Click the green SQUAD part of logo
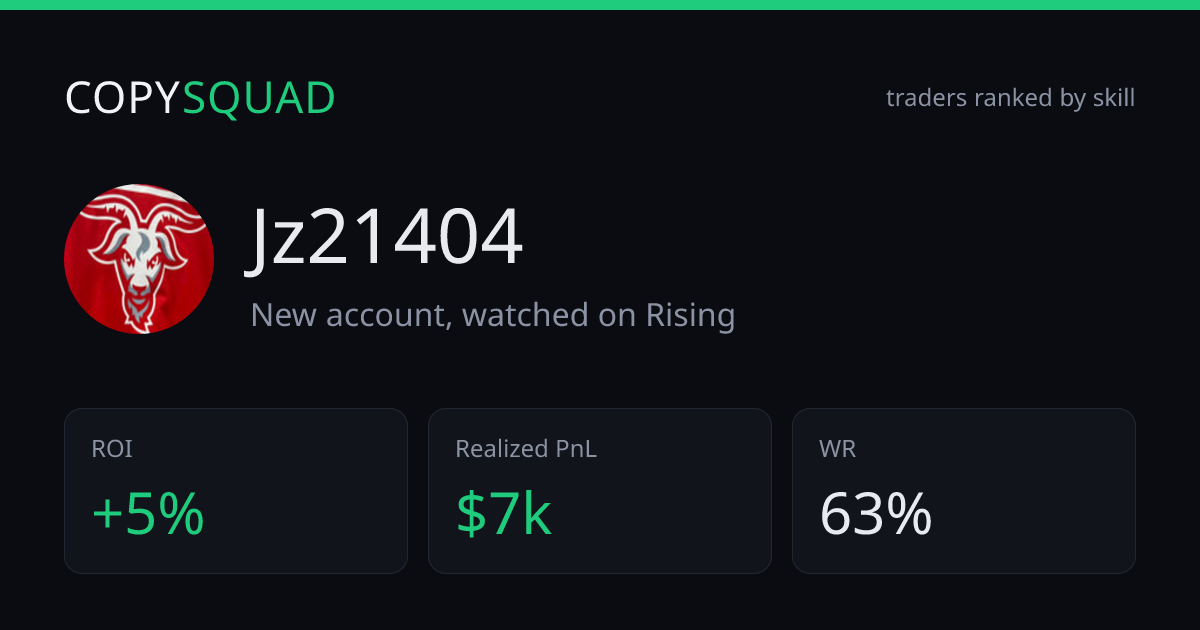 click(259, 98)
